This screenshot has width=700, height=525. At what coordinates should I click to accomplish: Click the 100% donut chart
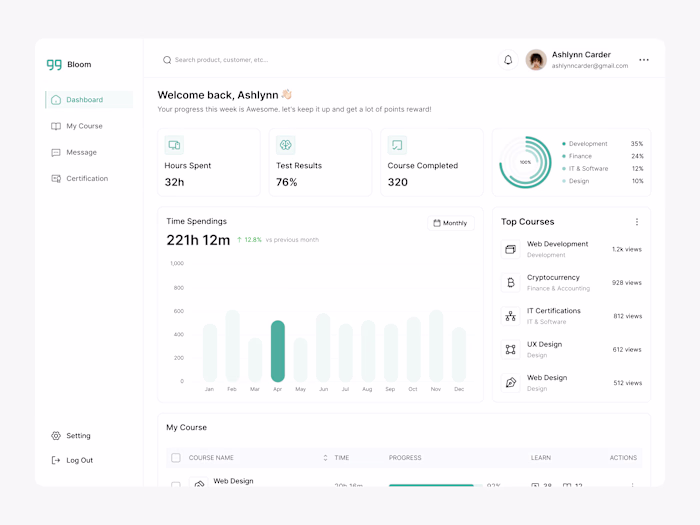pyautogui.click(x=525, y=162)
